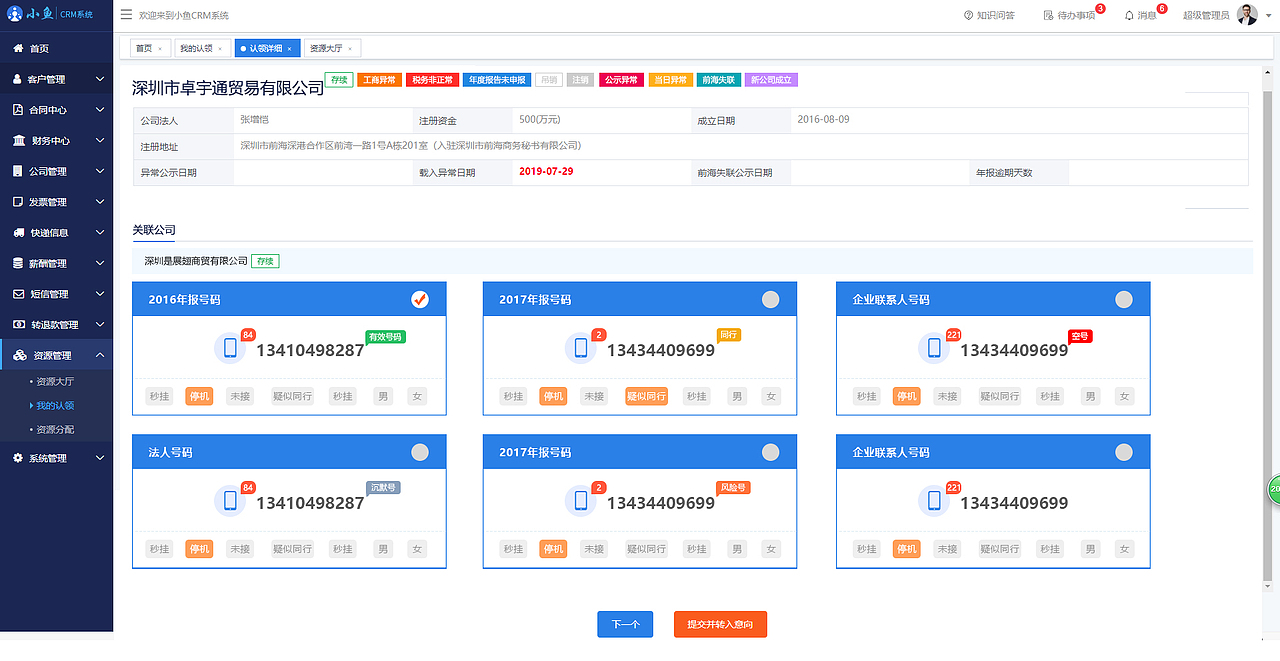
Task: Select the 2017年报号码 card circle
Action: pyautogui.click(x=771, y=297)
